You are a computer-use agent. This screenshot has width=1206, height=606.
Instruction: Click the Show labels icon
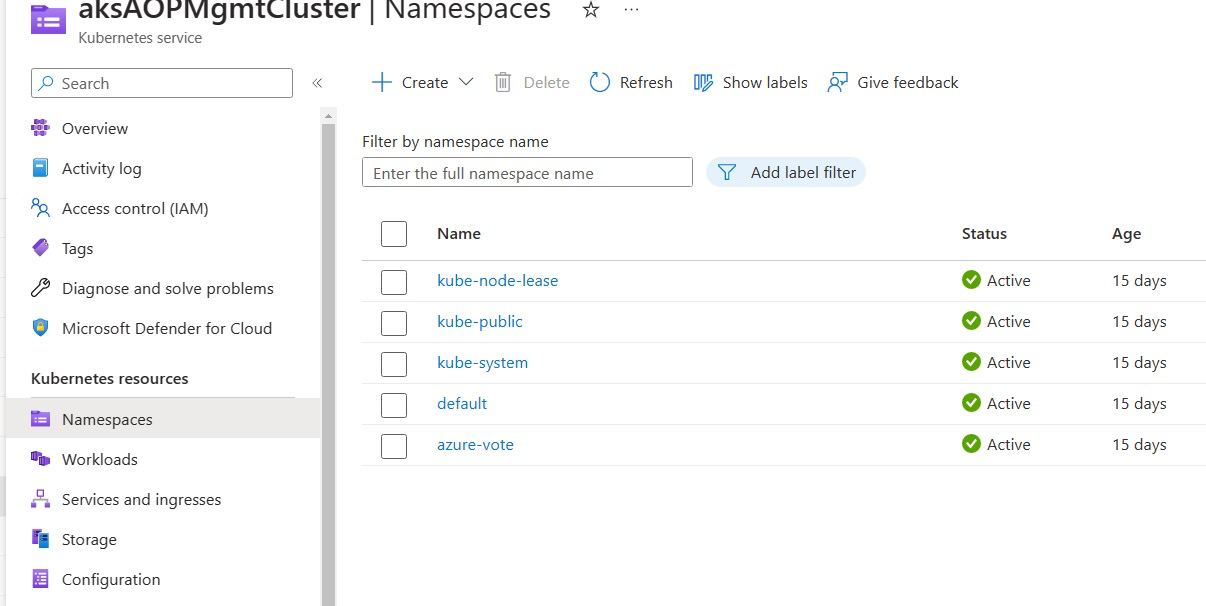point(703,82)
